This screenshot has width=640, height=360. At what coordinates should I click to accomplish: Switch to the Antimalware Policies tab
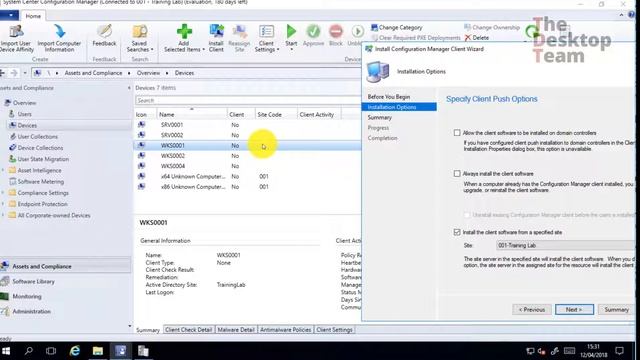tap(285, 330)
